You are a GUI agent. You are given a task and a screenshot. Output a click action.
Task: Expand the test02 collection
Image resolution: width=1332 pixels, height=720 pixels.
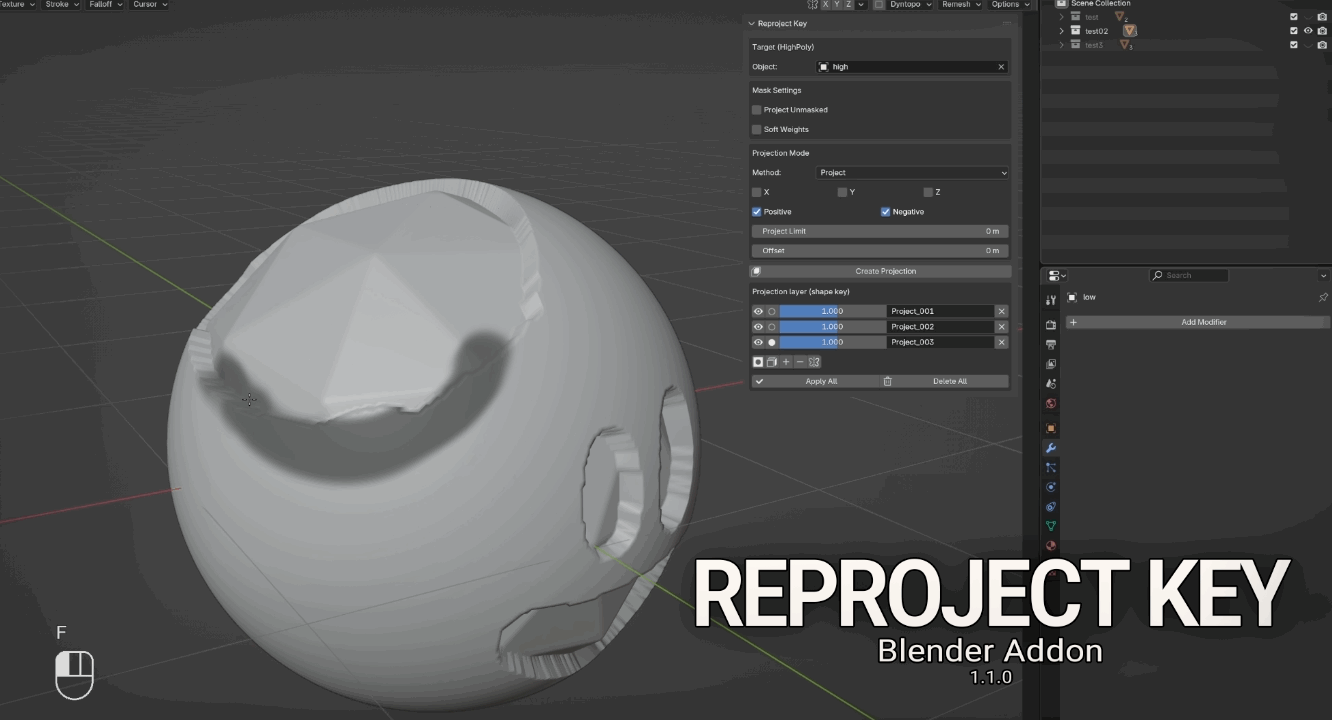pyautogui.click(x=1062, y=31)
